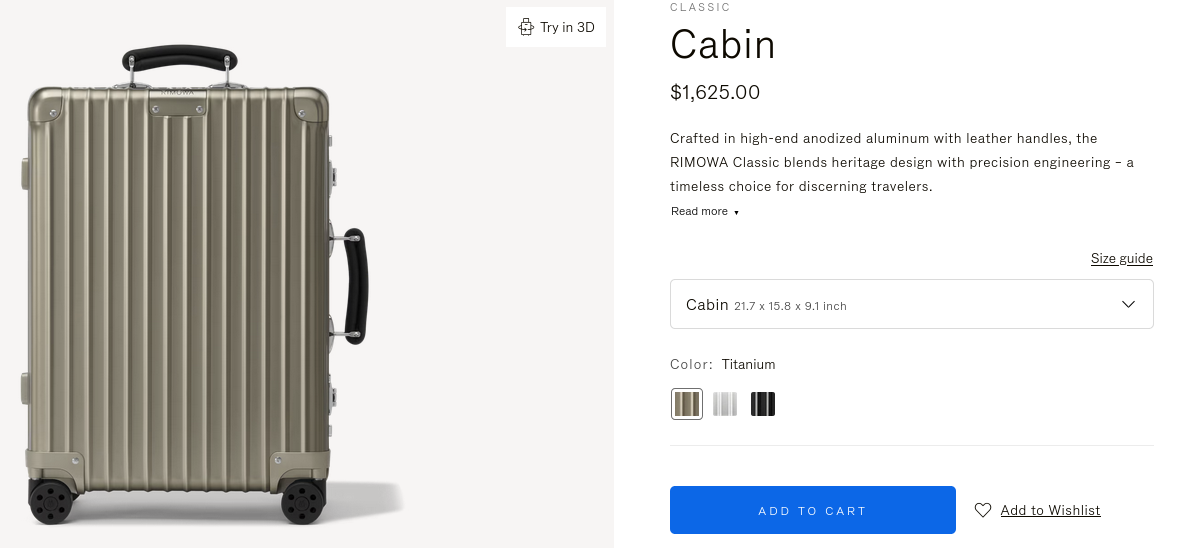Click the product description paragraph
The height and width of the screenshot is (548, 1182).
(900, 162)
